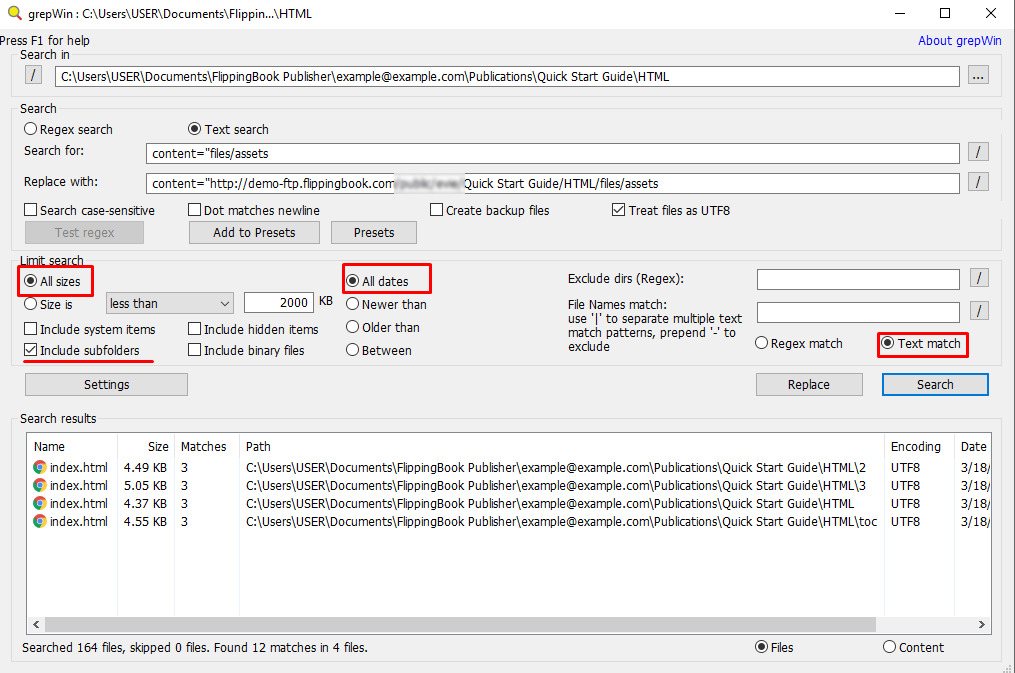Minimize the grepWin window

pos(899,14)
